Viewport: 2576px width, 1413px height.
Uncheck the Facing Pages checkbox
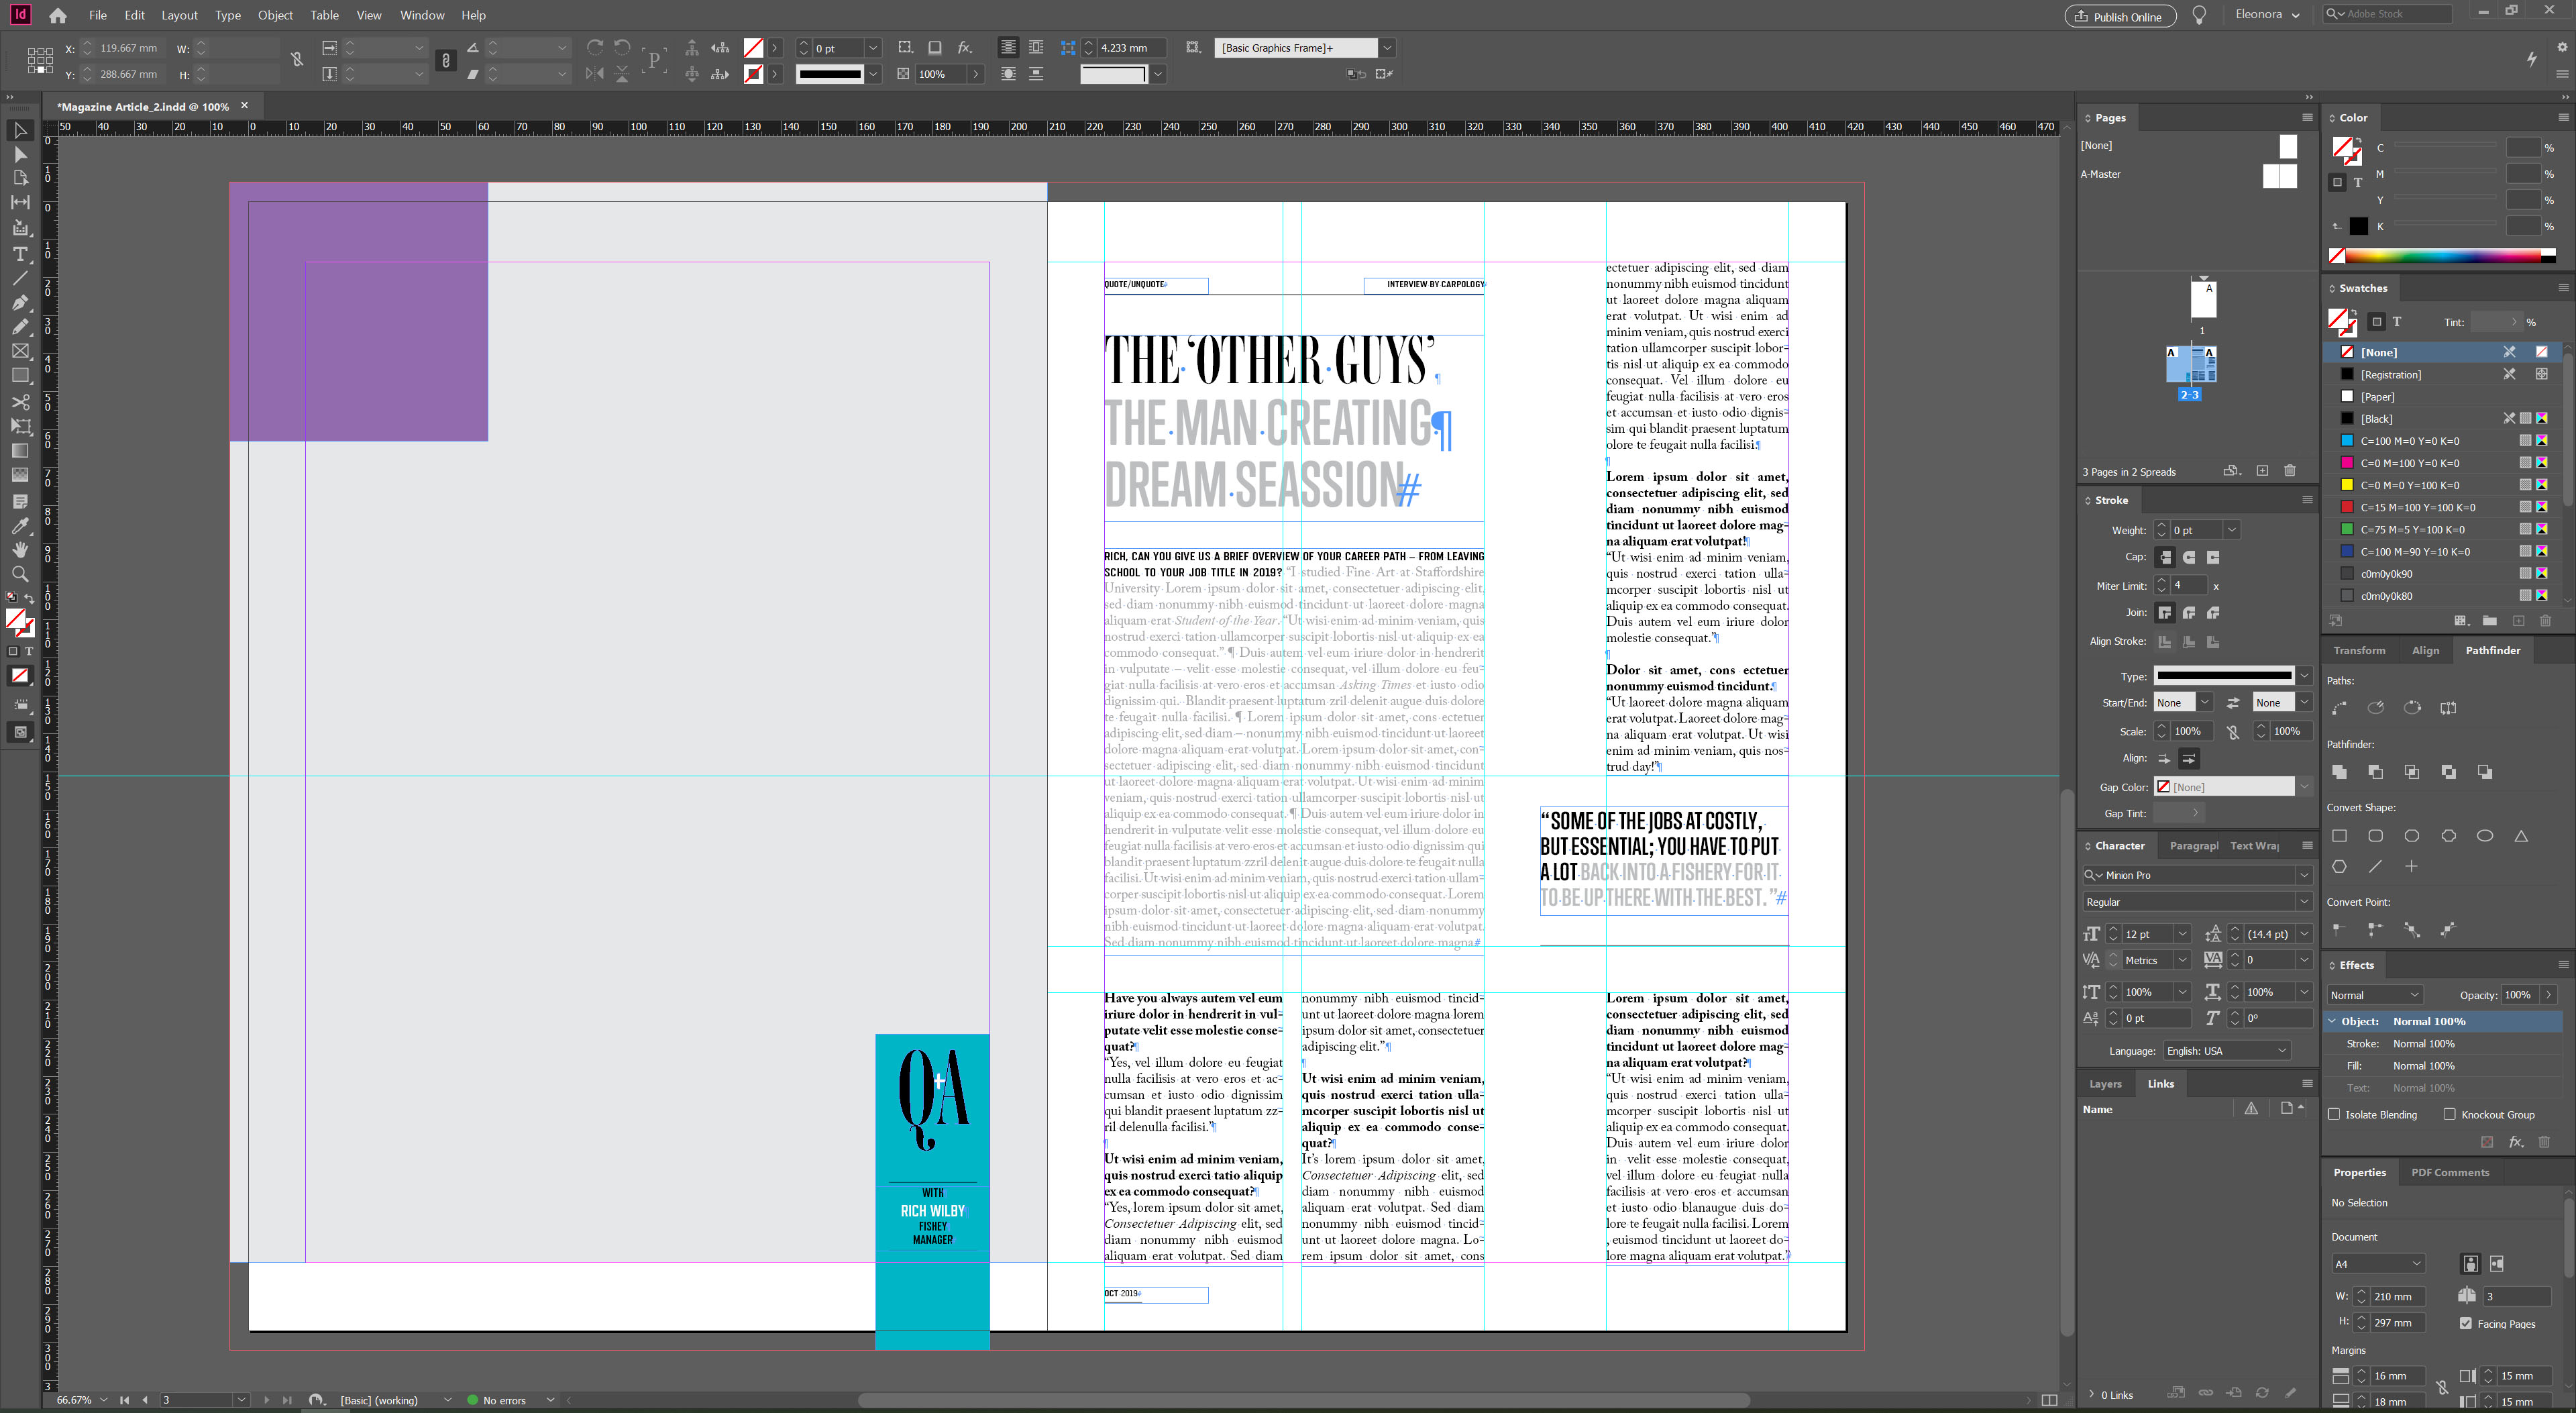(x=2465, y=1323)
